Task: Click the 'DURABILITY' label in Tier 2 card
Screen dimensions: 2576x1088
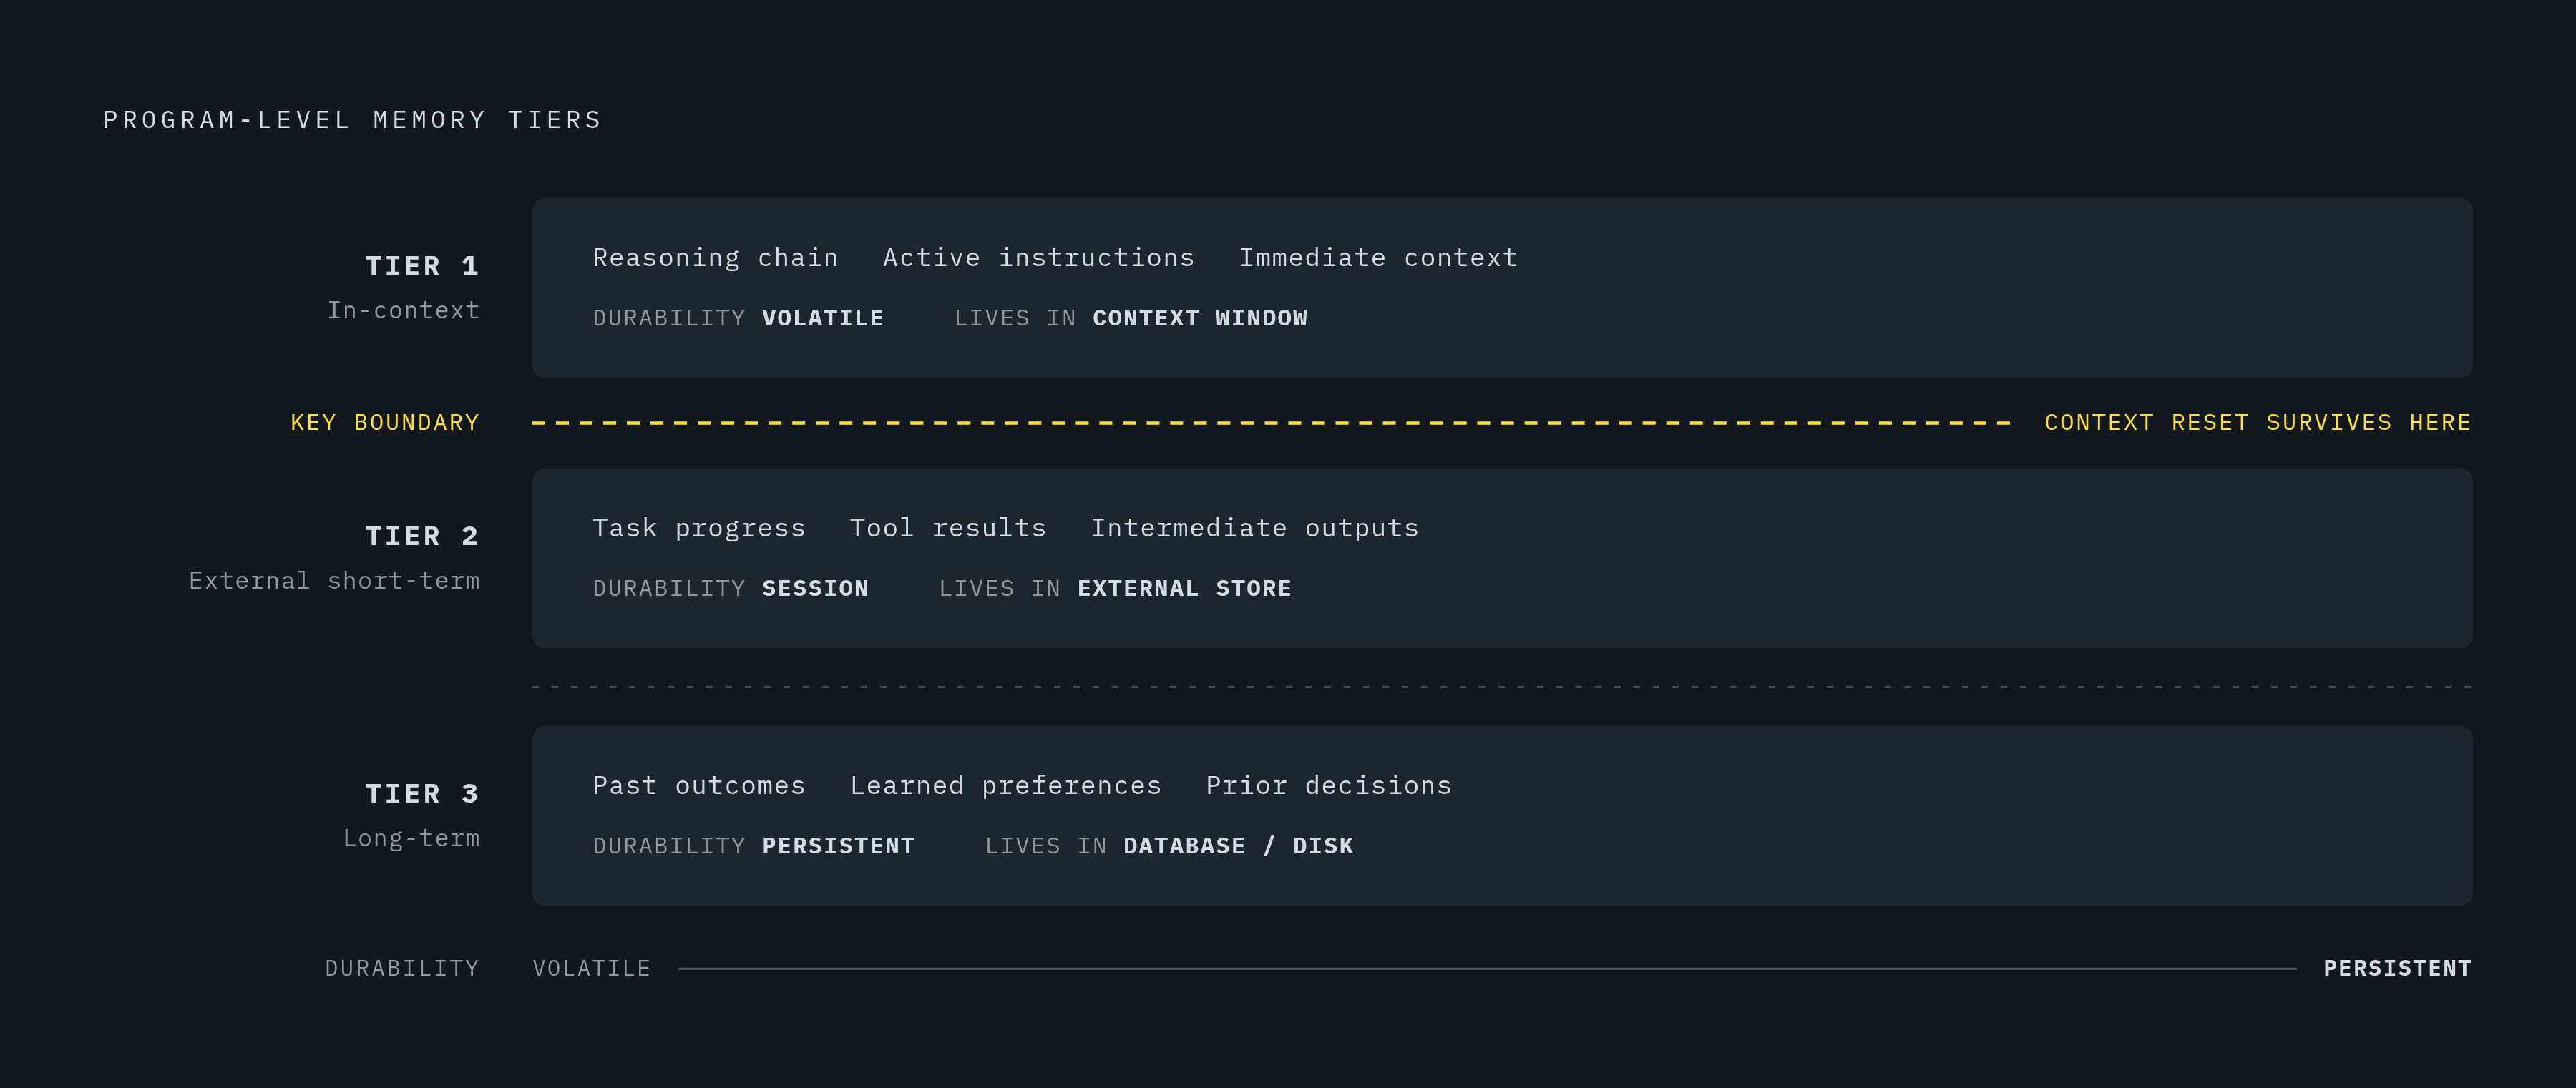Action: pyautogui.click(x=669, y=588)
